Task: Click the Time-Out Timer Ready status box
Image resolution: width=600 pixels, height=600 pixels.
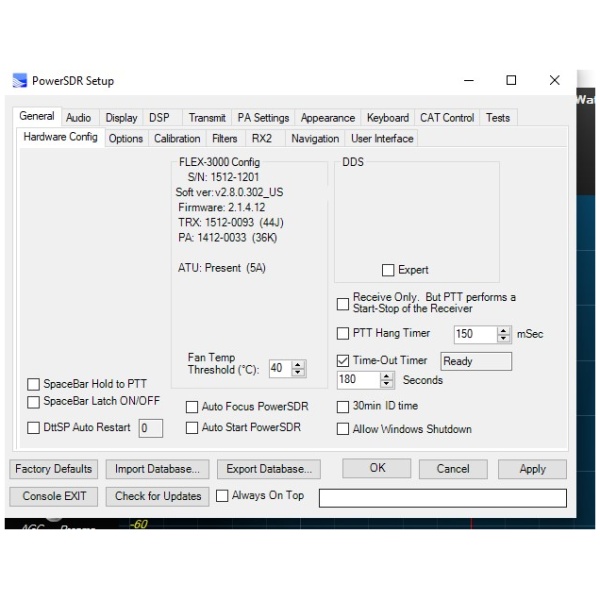Action: 476,361
